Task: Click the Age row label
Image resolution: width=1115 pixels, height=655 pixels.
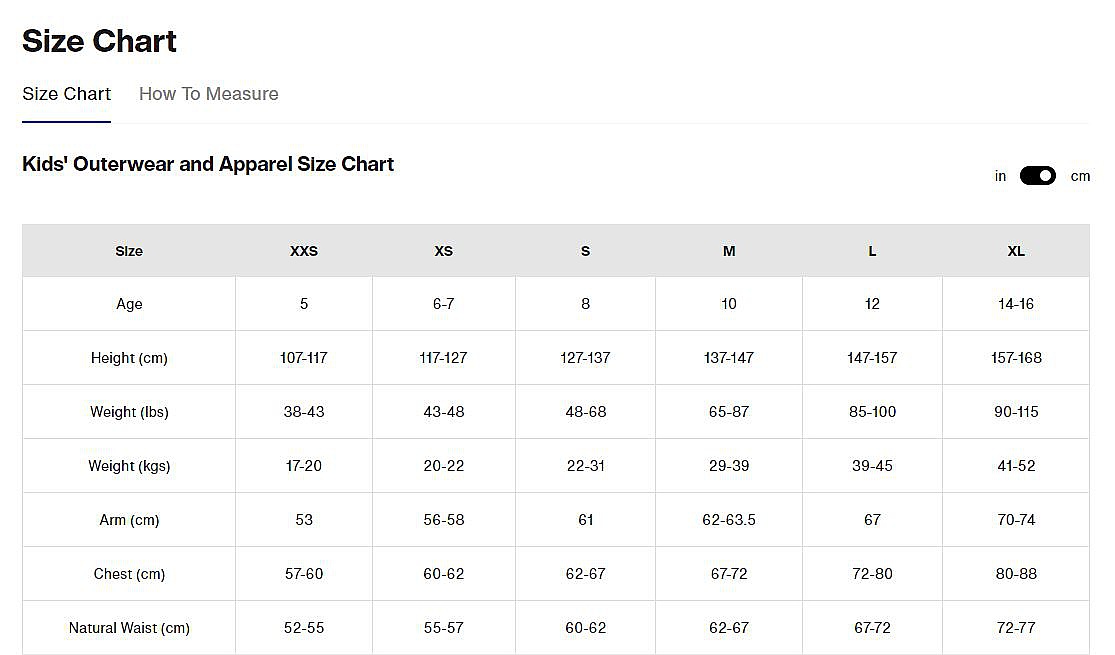Action: (129, 304)
